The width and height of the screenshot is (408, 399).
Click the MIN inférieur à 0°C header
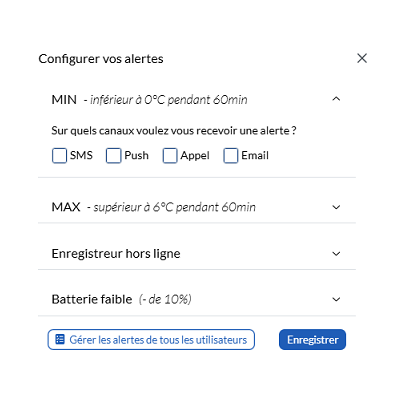197,99
